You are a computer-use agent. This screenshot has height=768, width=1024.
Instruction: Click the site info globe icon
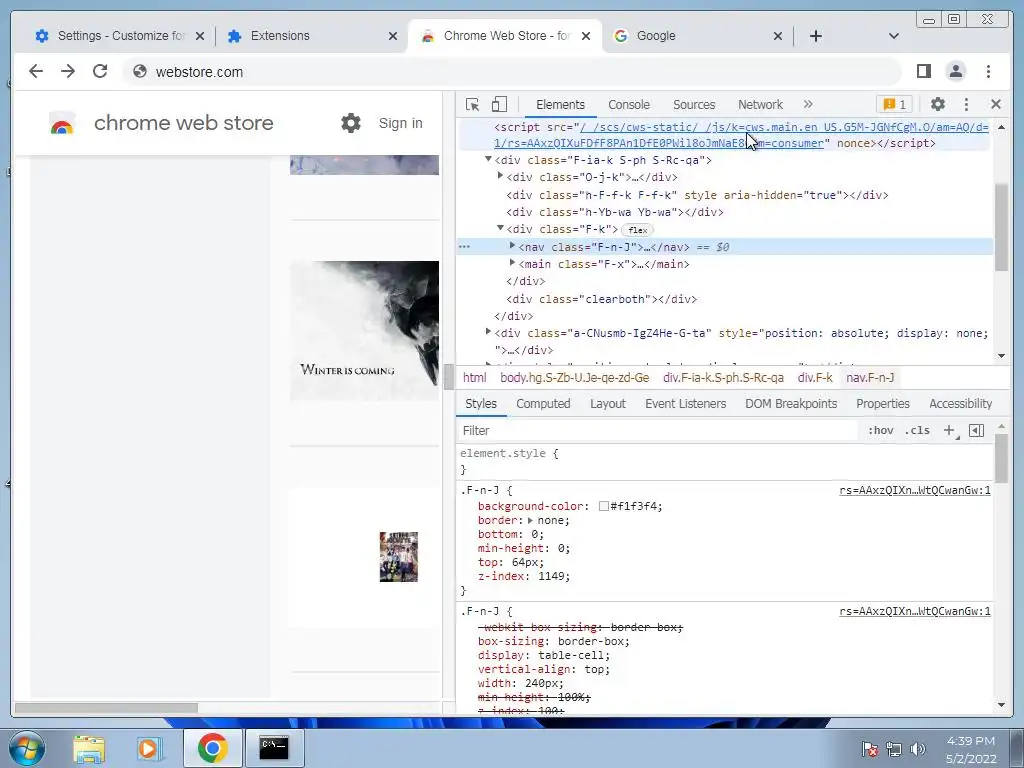(140, 72)
